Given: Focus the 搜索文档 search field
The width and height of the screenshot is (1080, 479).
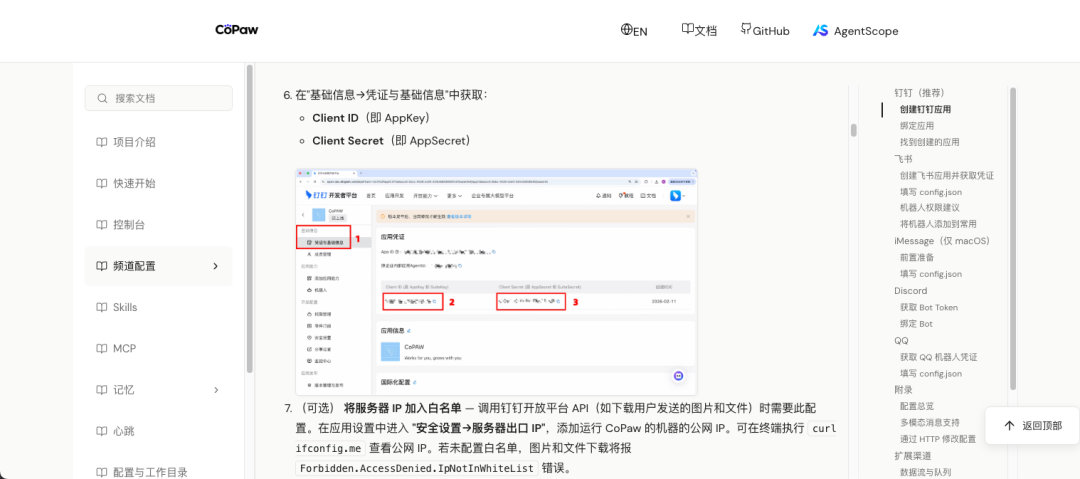Looking at the screenshot, I should [x=158, y=99].
